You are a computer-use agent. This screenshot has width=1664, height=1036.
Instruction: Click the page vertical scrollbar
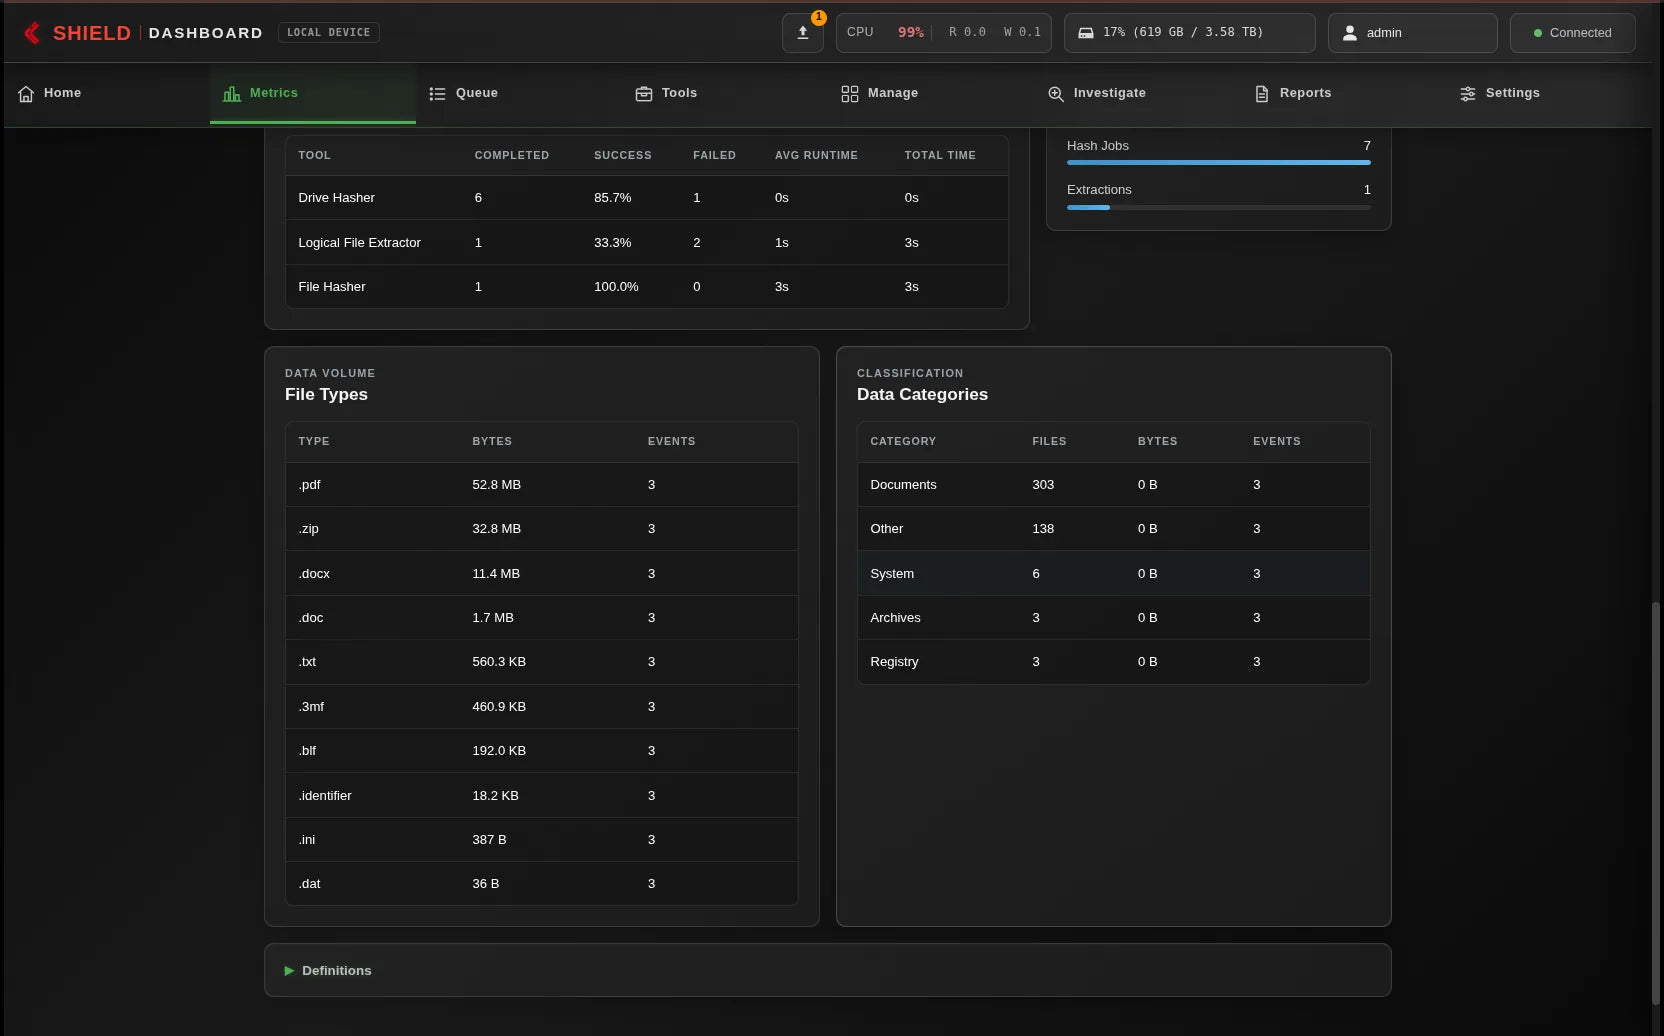pyautogui.click(x=1657, y=803)
